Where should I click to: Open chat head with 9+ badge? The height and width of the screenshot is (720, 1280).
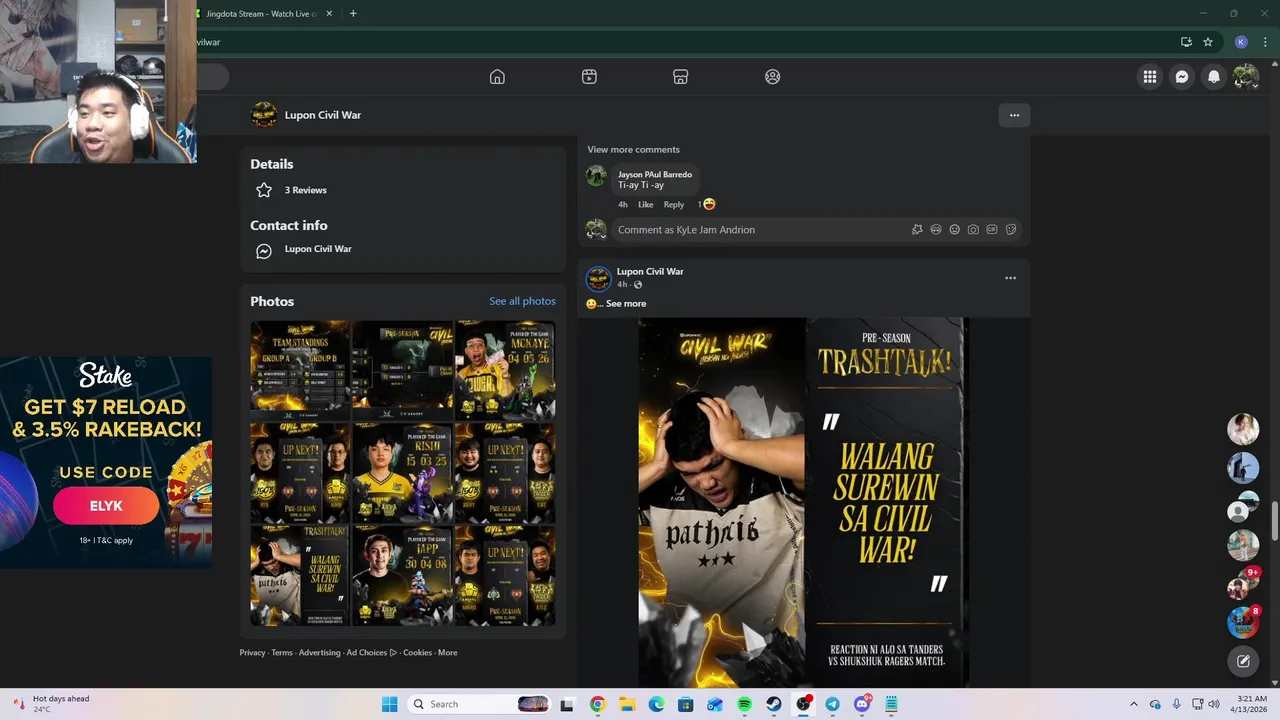[x=1243, y=584]
